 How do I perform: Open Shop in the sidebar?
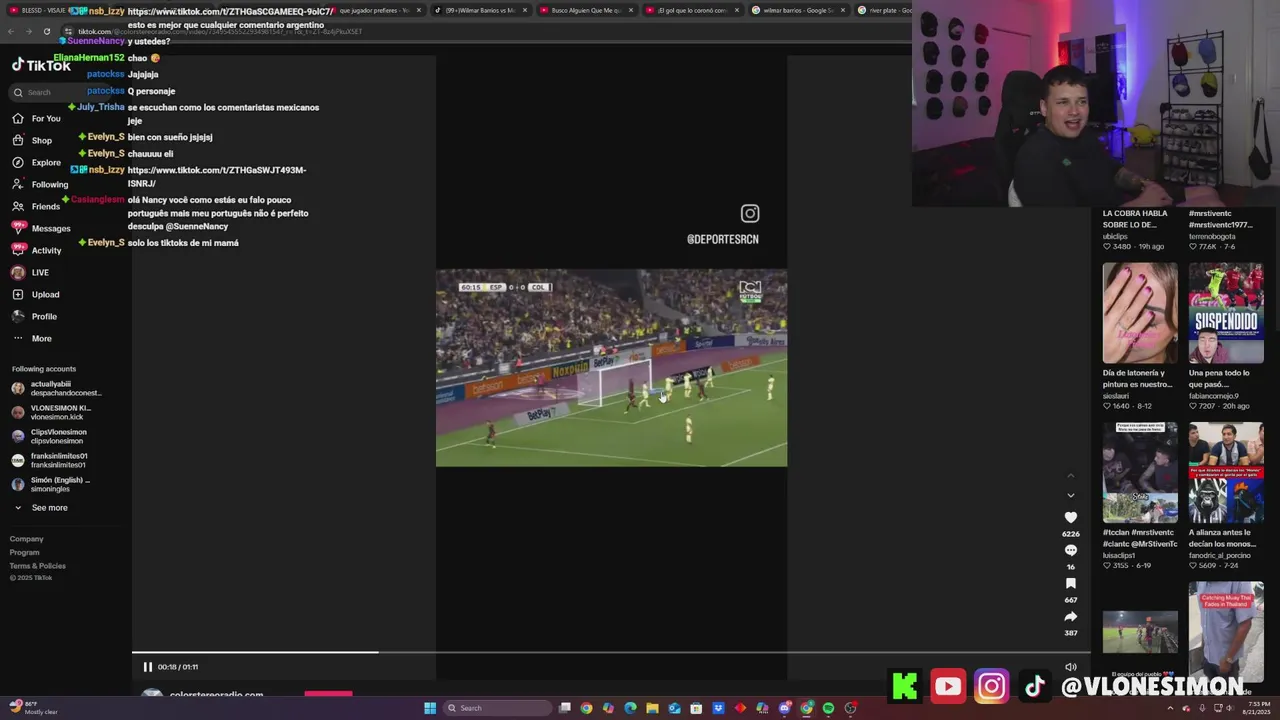click(x=33, y=140)
